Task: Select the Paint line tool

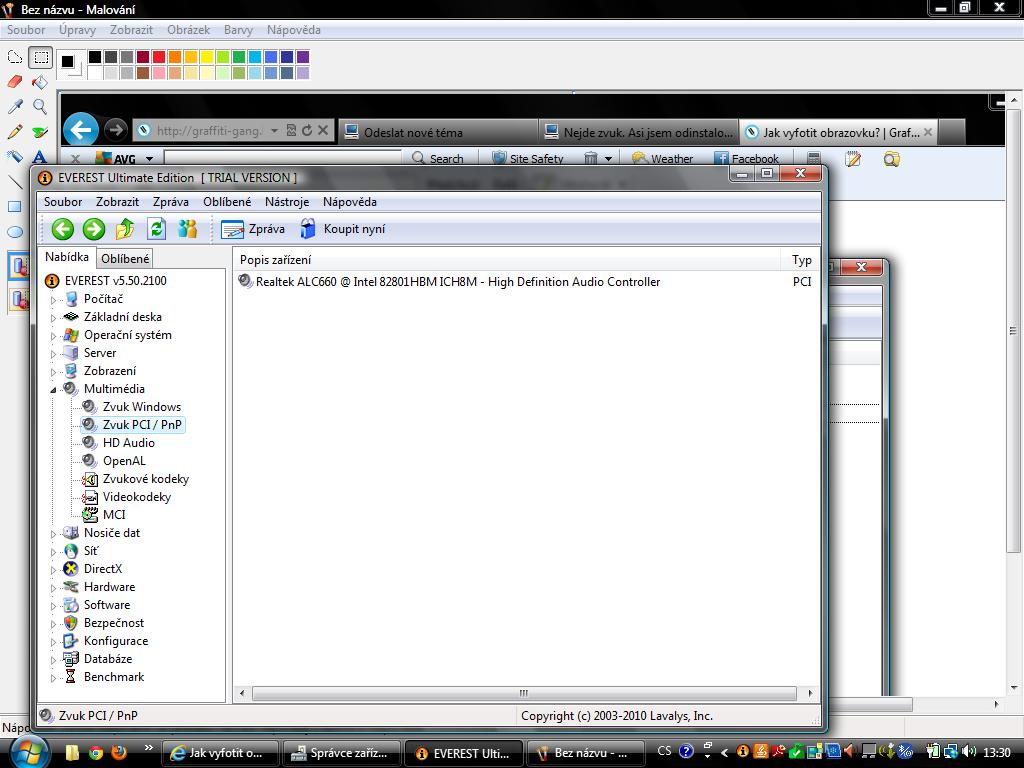Action: [x=14, y=182]
